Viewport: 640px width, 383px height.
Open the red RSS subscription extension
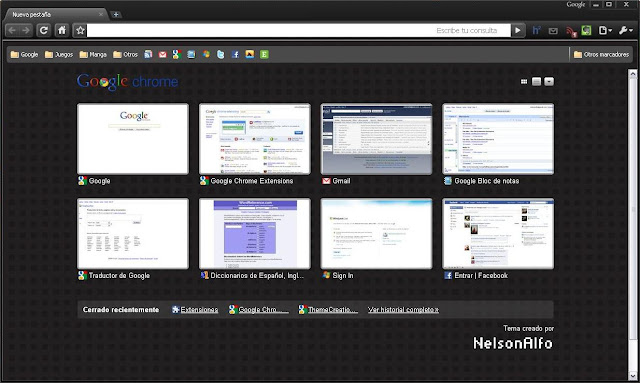click(571, 31)
